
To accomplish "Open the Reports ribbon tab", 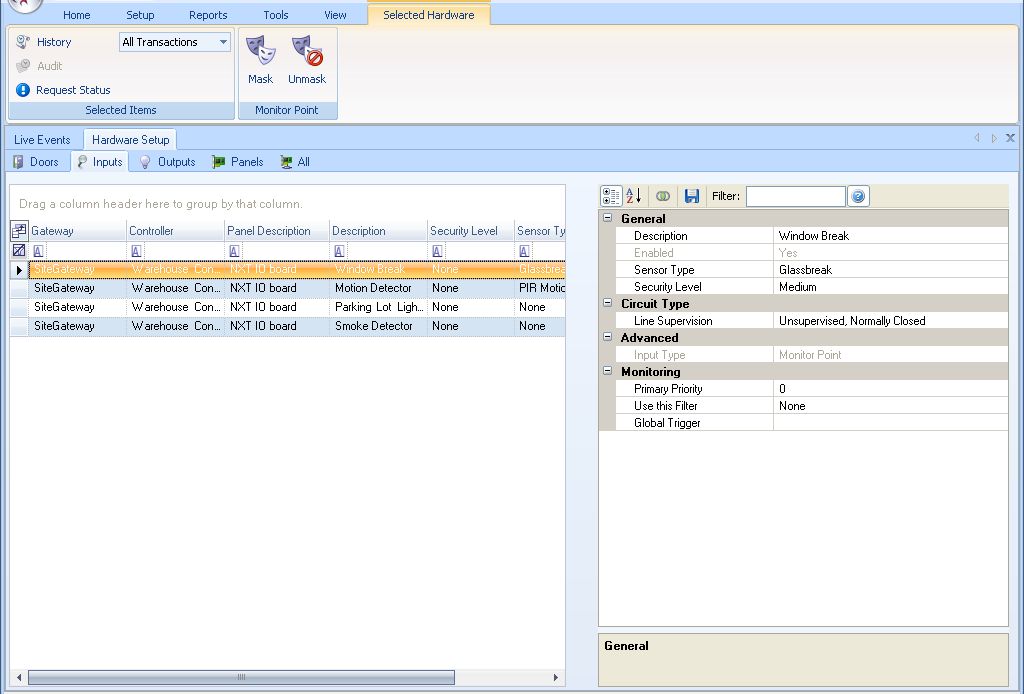I will 208,15.
